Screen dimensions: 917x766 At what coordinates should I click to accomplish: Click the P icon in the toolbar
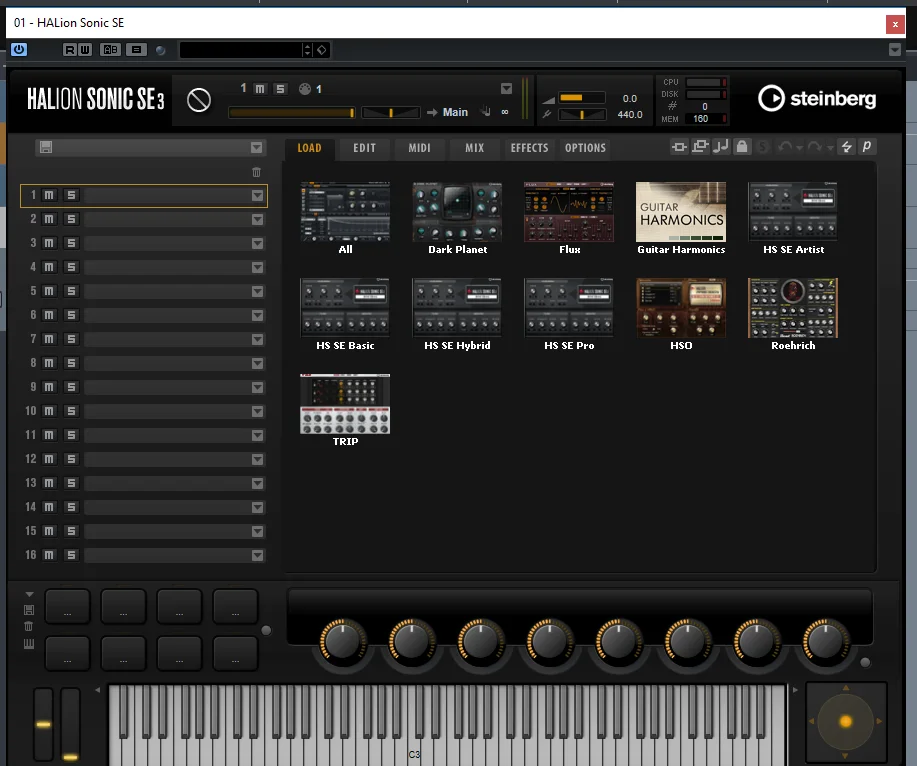click(867, 147)
